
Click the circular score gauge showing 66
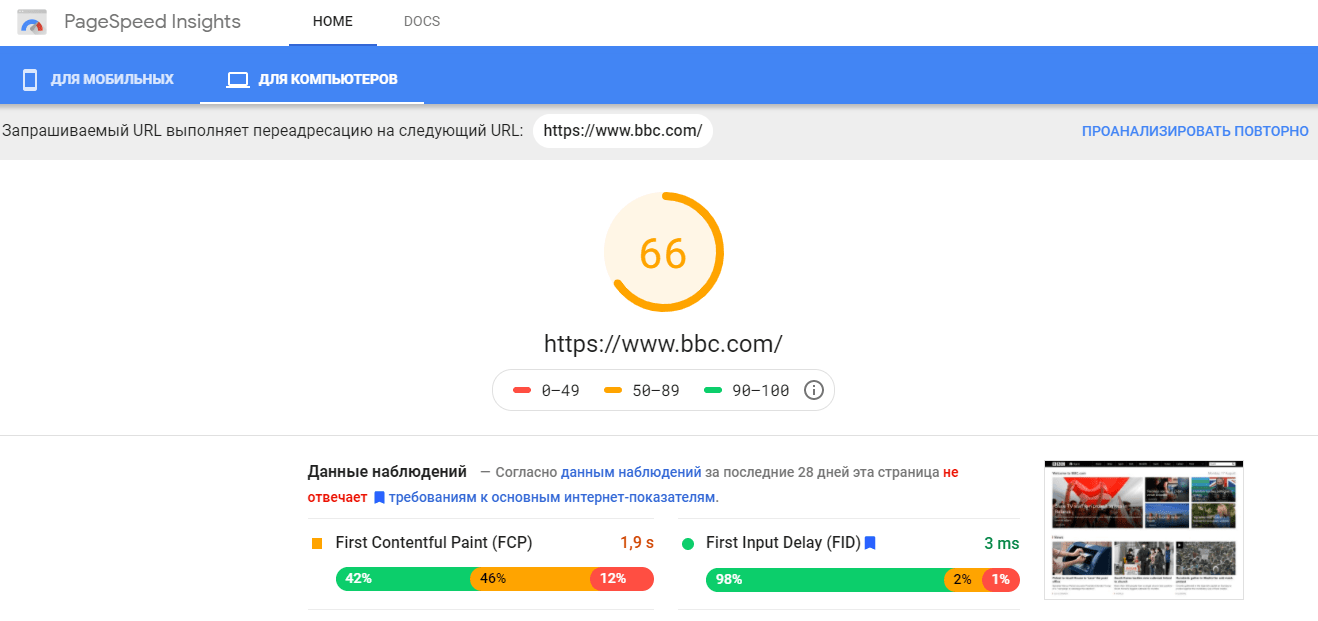663,253
